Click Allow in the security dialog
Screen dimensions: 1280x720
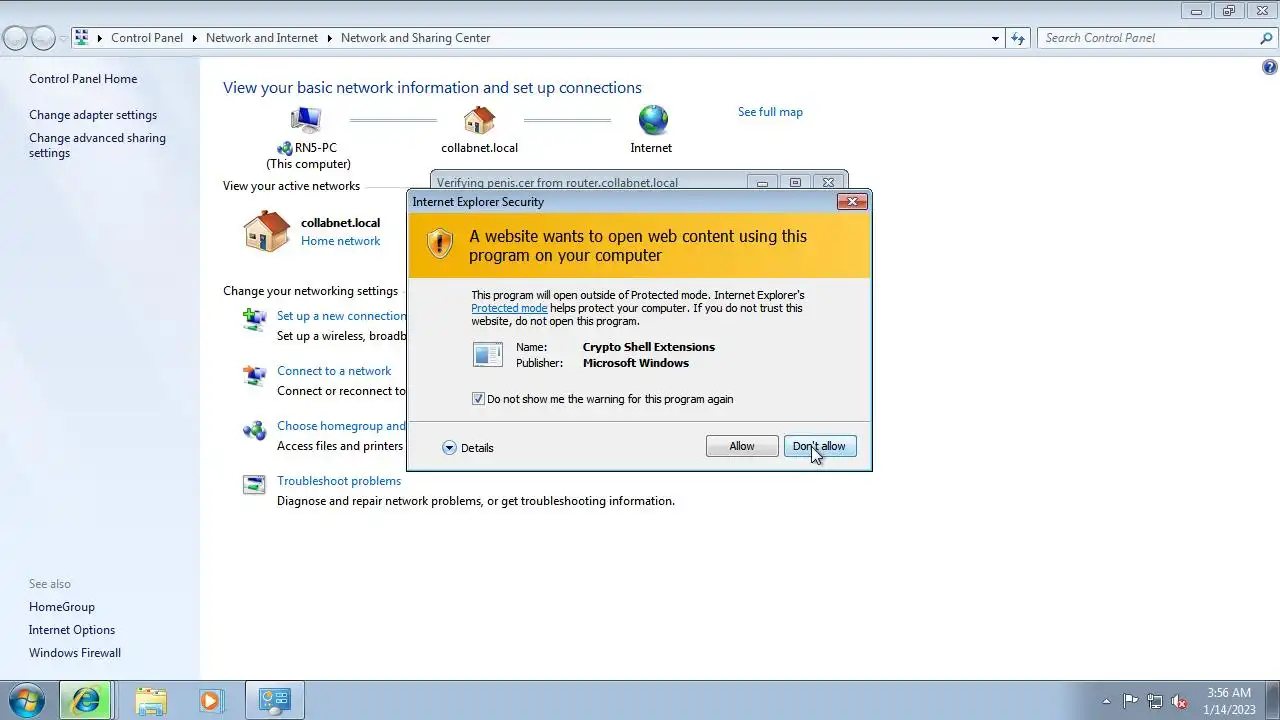tap(742, 446)
